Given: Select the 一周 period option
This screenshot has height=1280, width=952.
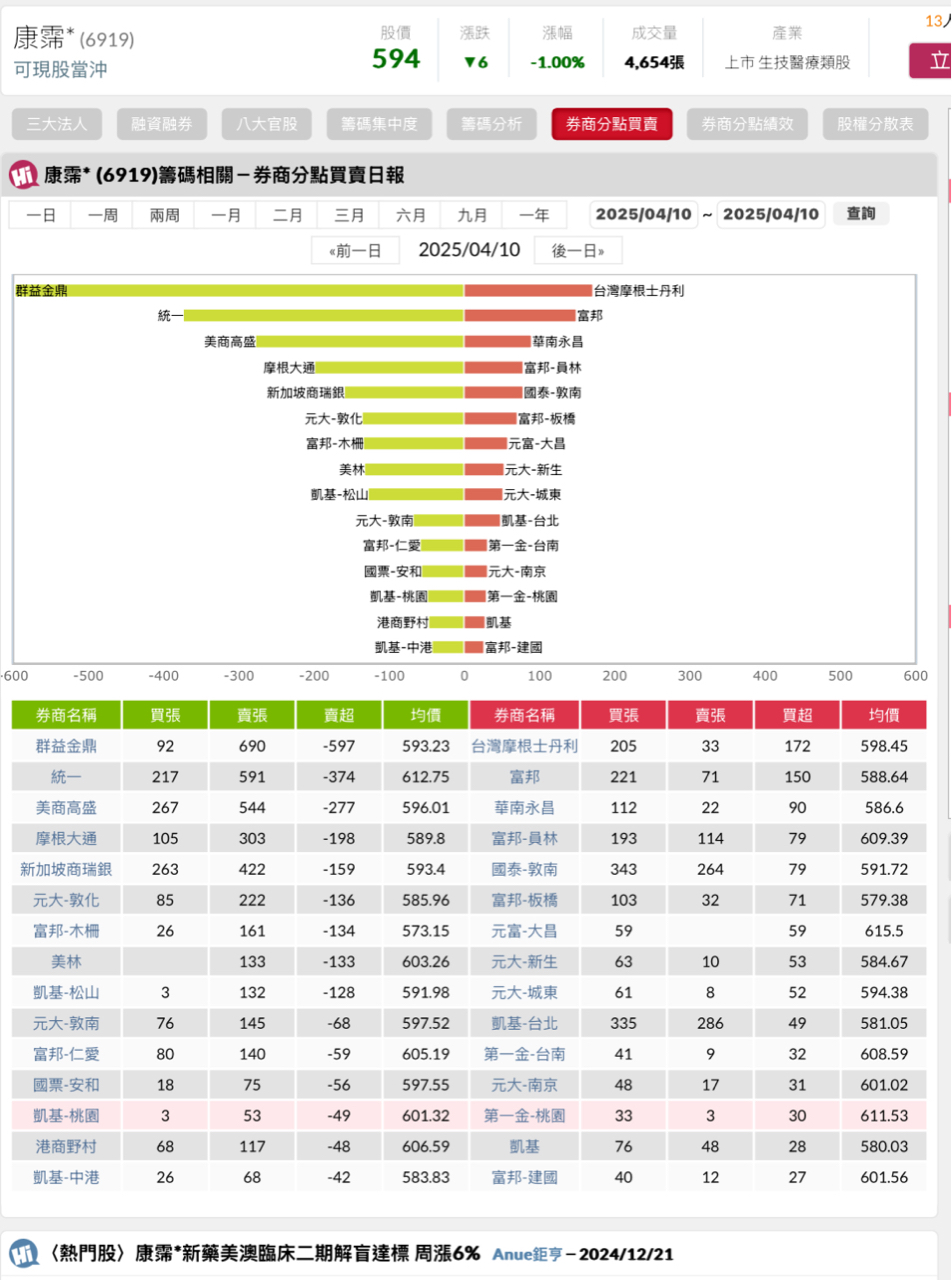Looking at the screenshot, I should [102, 215].
